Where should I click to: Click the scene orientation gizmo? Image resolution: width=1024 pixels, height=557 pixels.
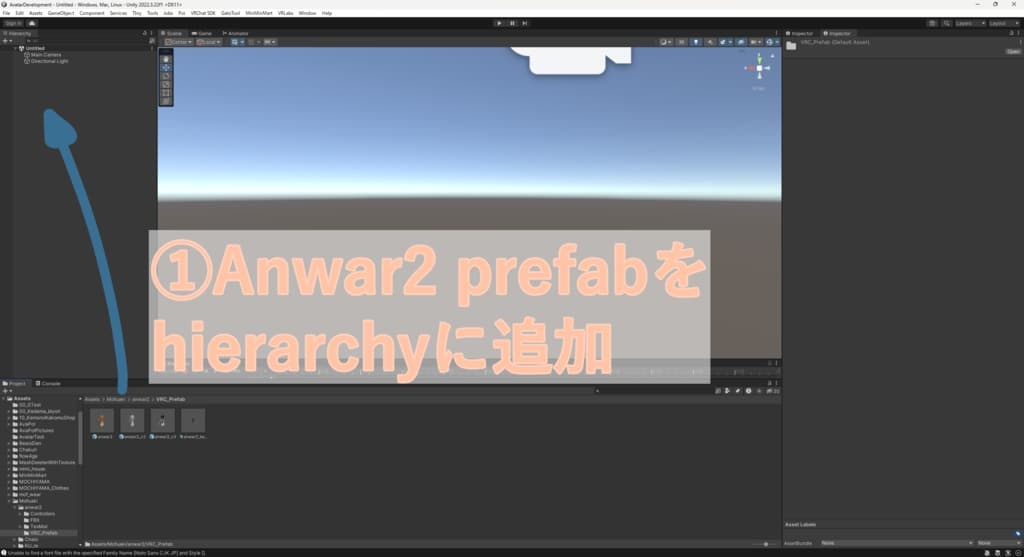click(x=759, y=68)
